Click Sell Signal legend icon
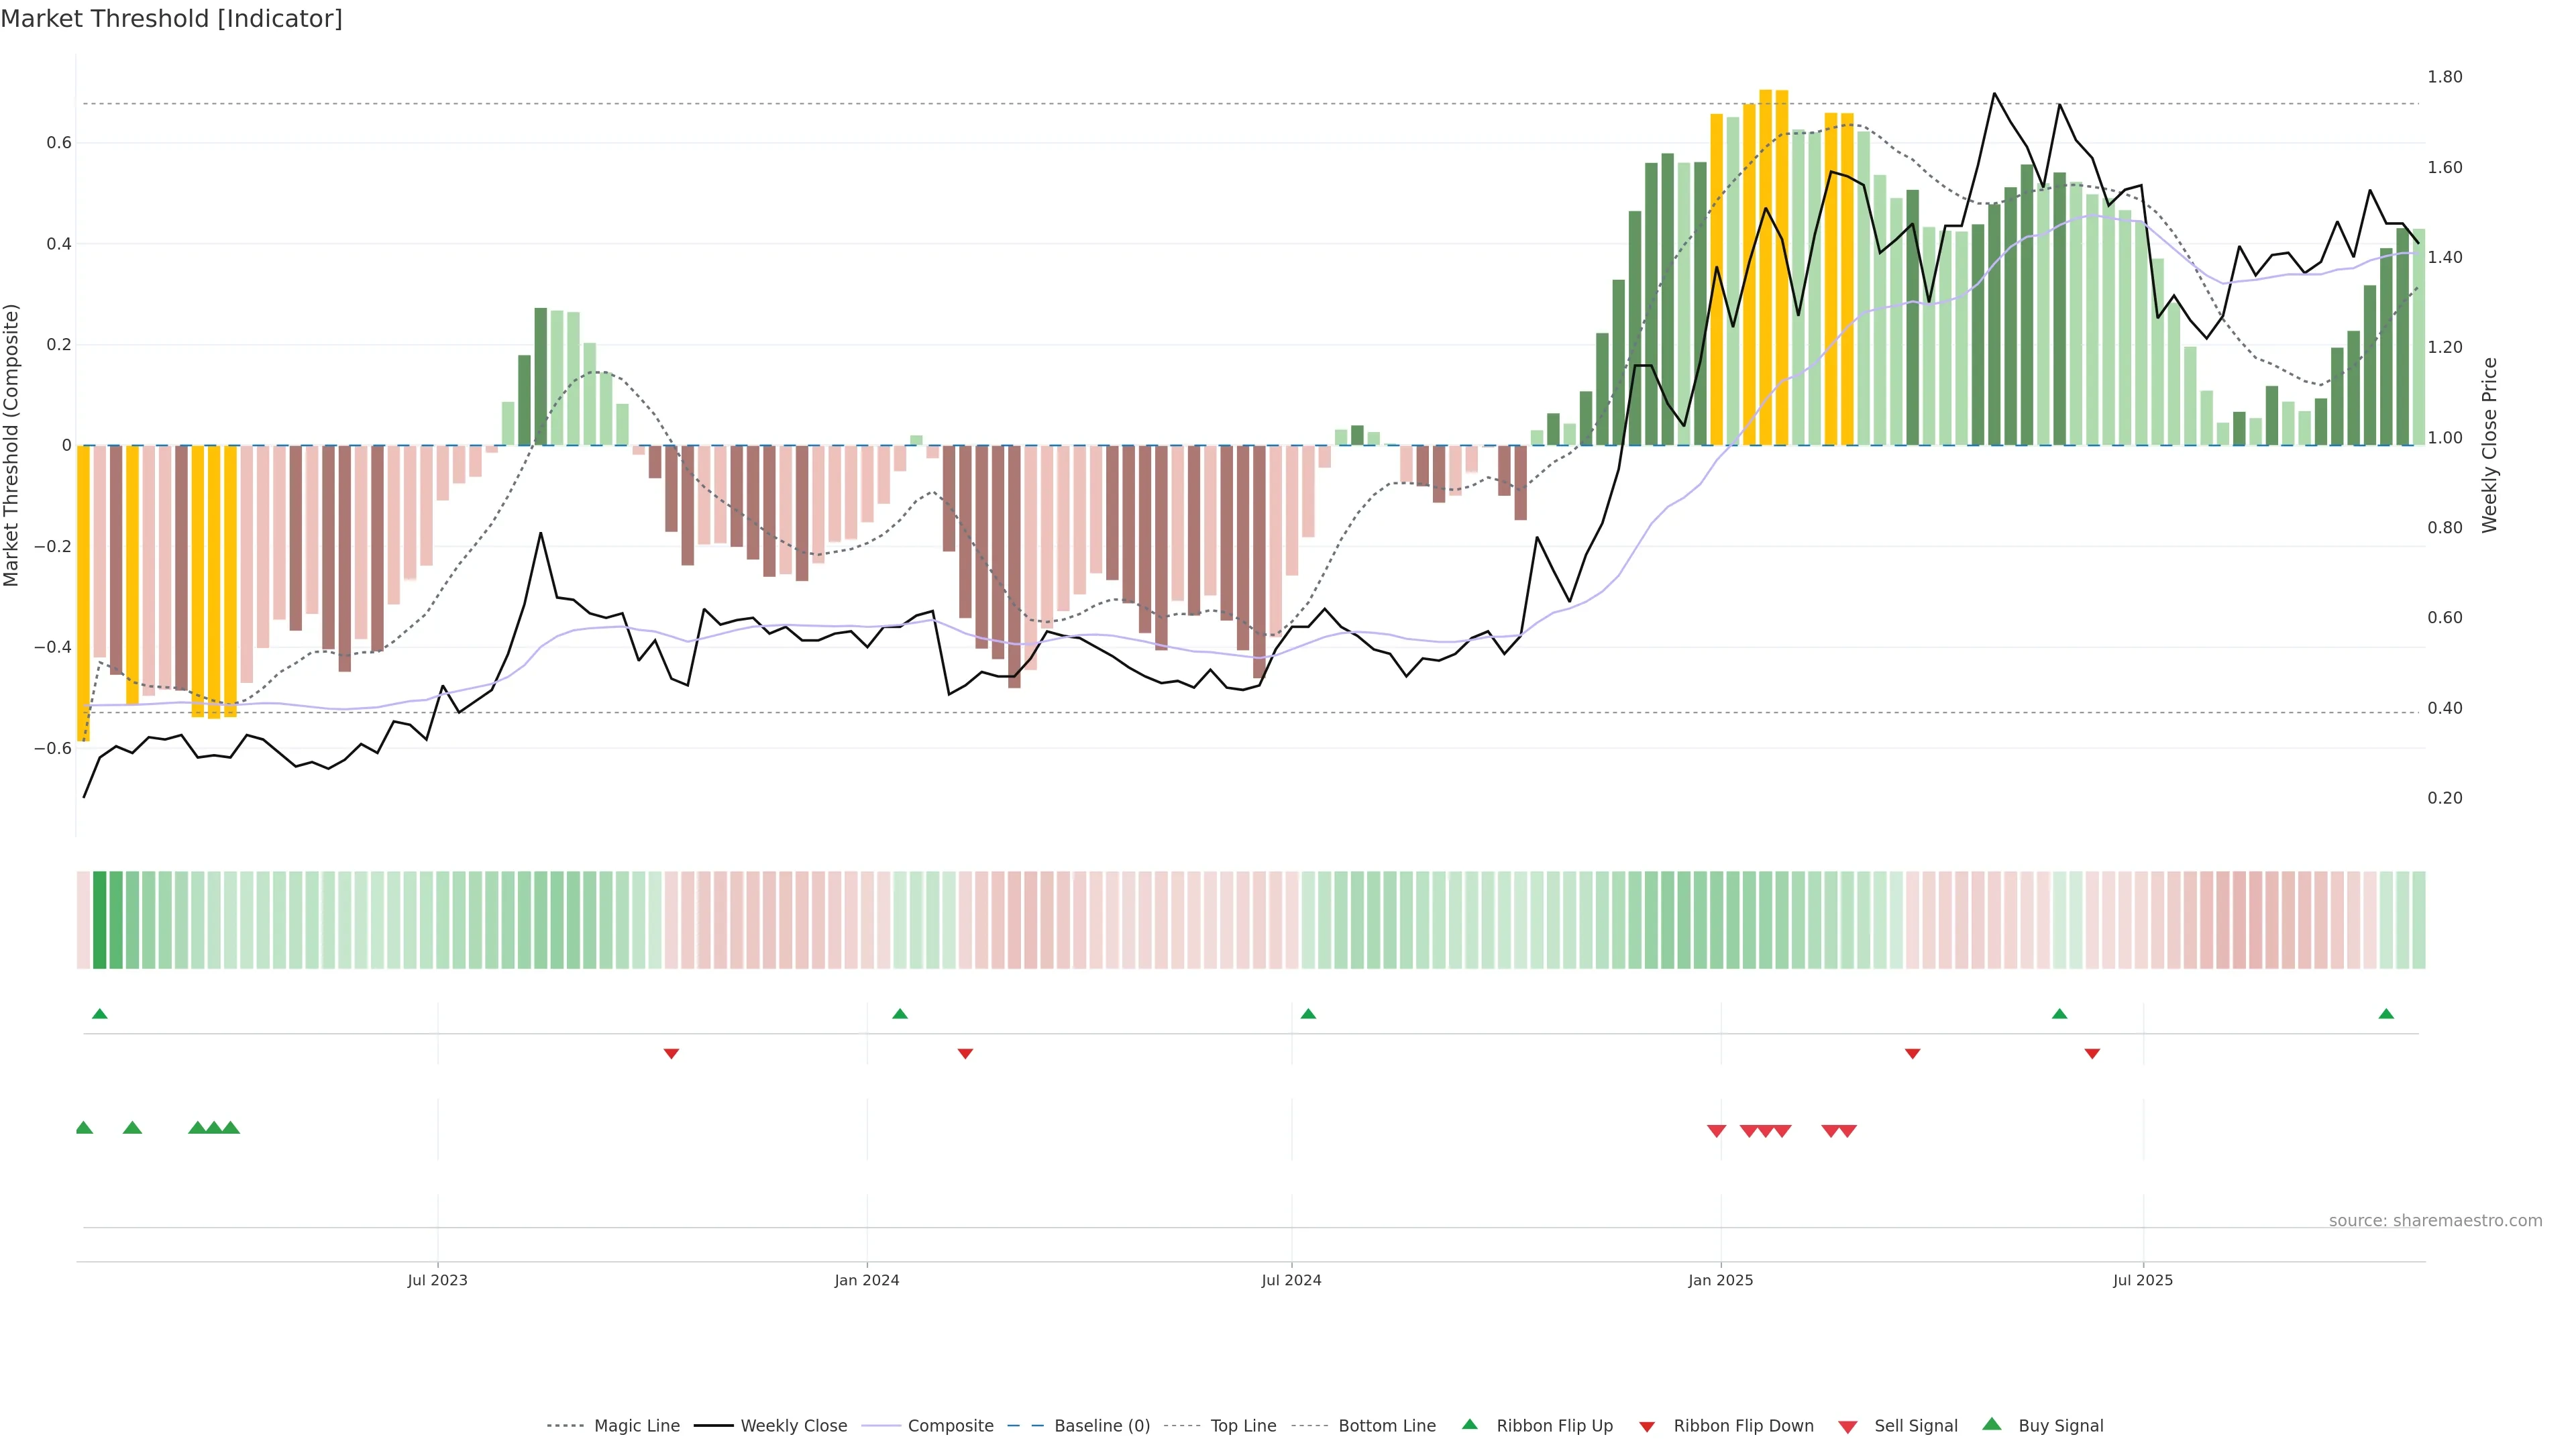Image resolution: width=2576 pixels, height=1449 pixels. [x=1848, y=1427]
